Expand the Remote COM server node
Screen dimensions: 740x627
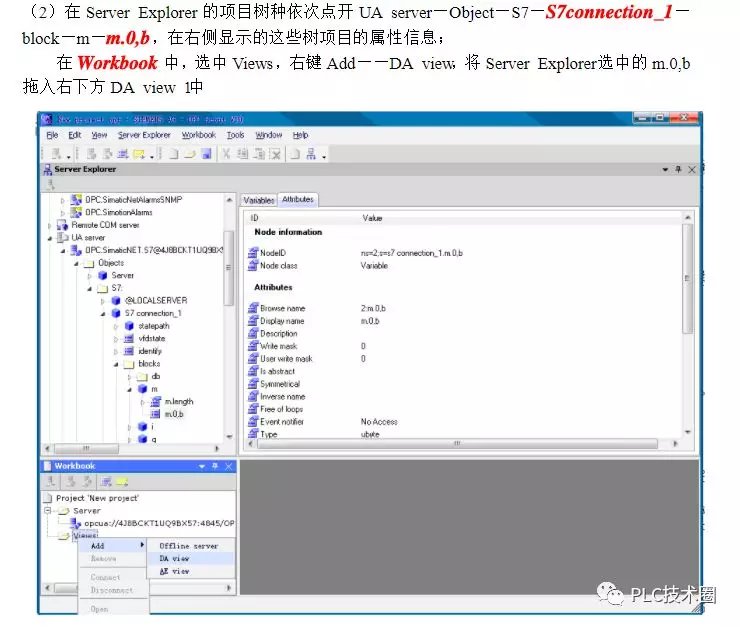point(51,225)
